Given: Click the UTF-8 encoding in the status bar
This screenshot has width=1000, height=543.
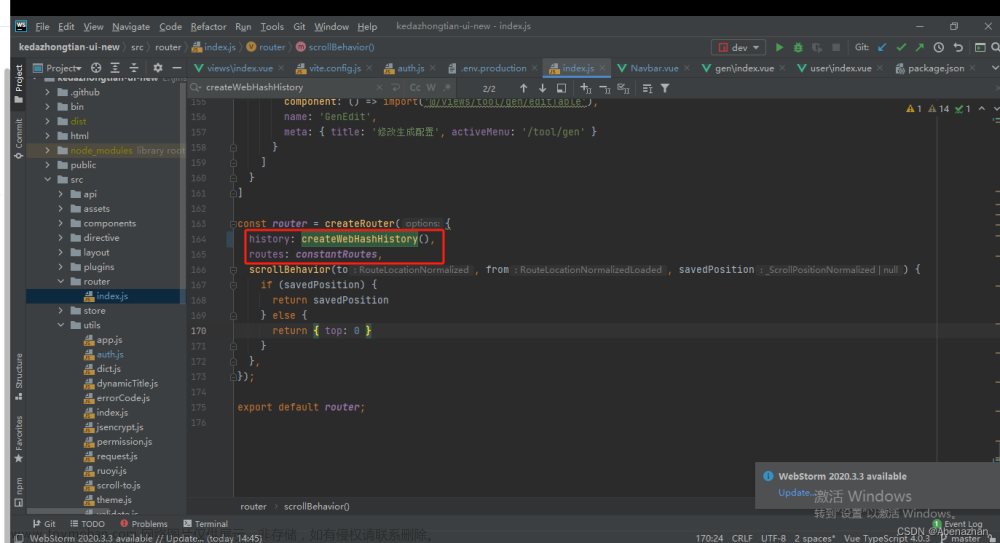Looking at the screenshot, I should point(774,538).
